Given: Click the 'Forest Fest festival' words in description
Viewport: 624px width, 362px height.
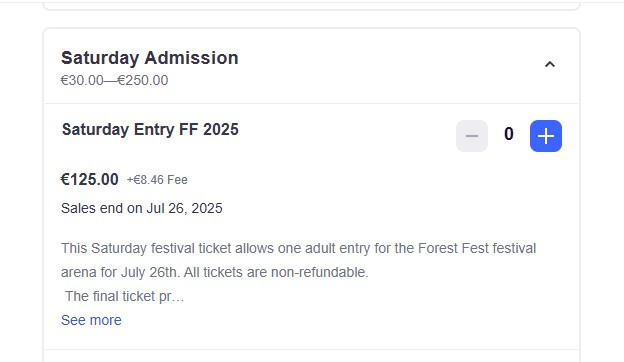Looking at the screenshot, I should click(x=477, y=249).
